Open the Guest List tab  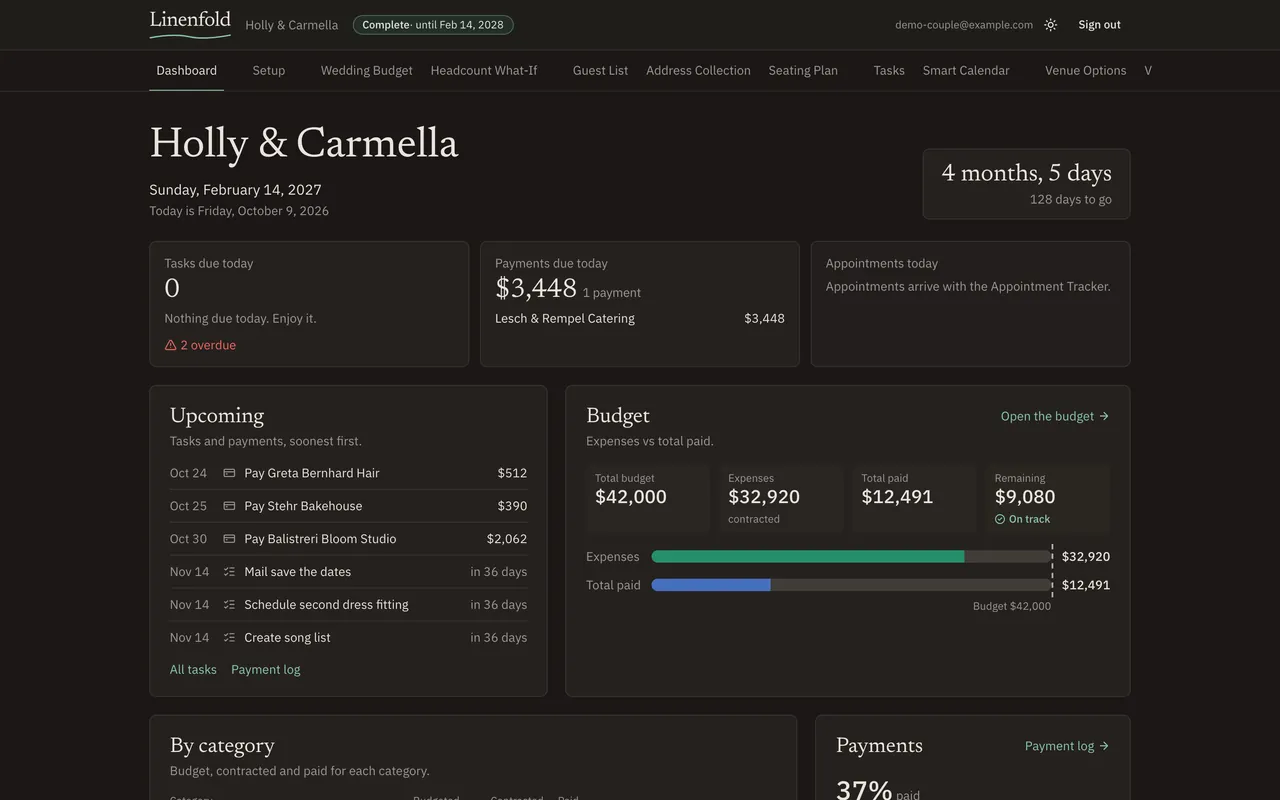(601, 70)
